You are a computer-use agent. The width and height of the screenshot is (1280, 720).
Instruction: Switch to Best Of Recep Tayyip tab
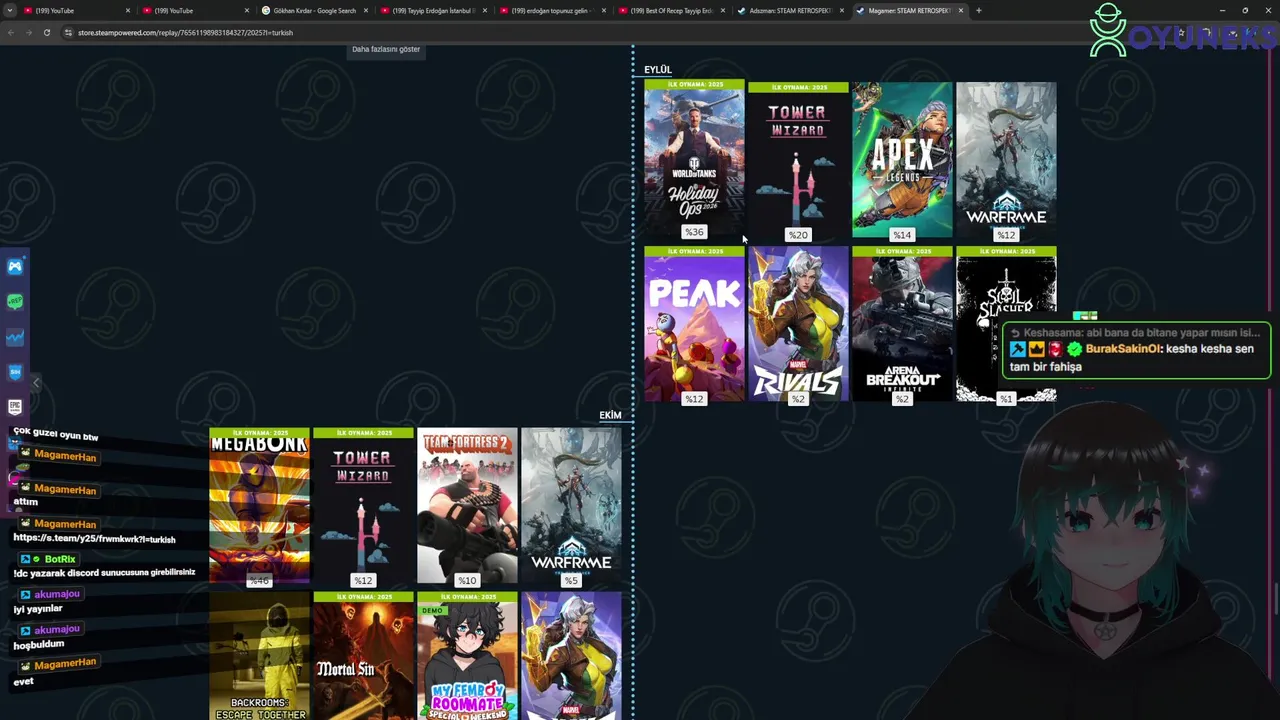coord(670,10)
